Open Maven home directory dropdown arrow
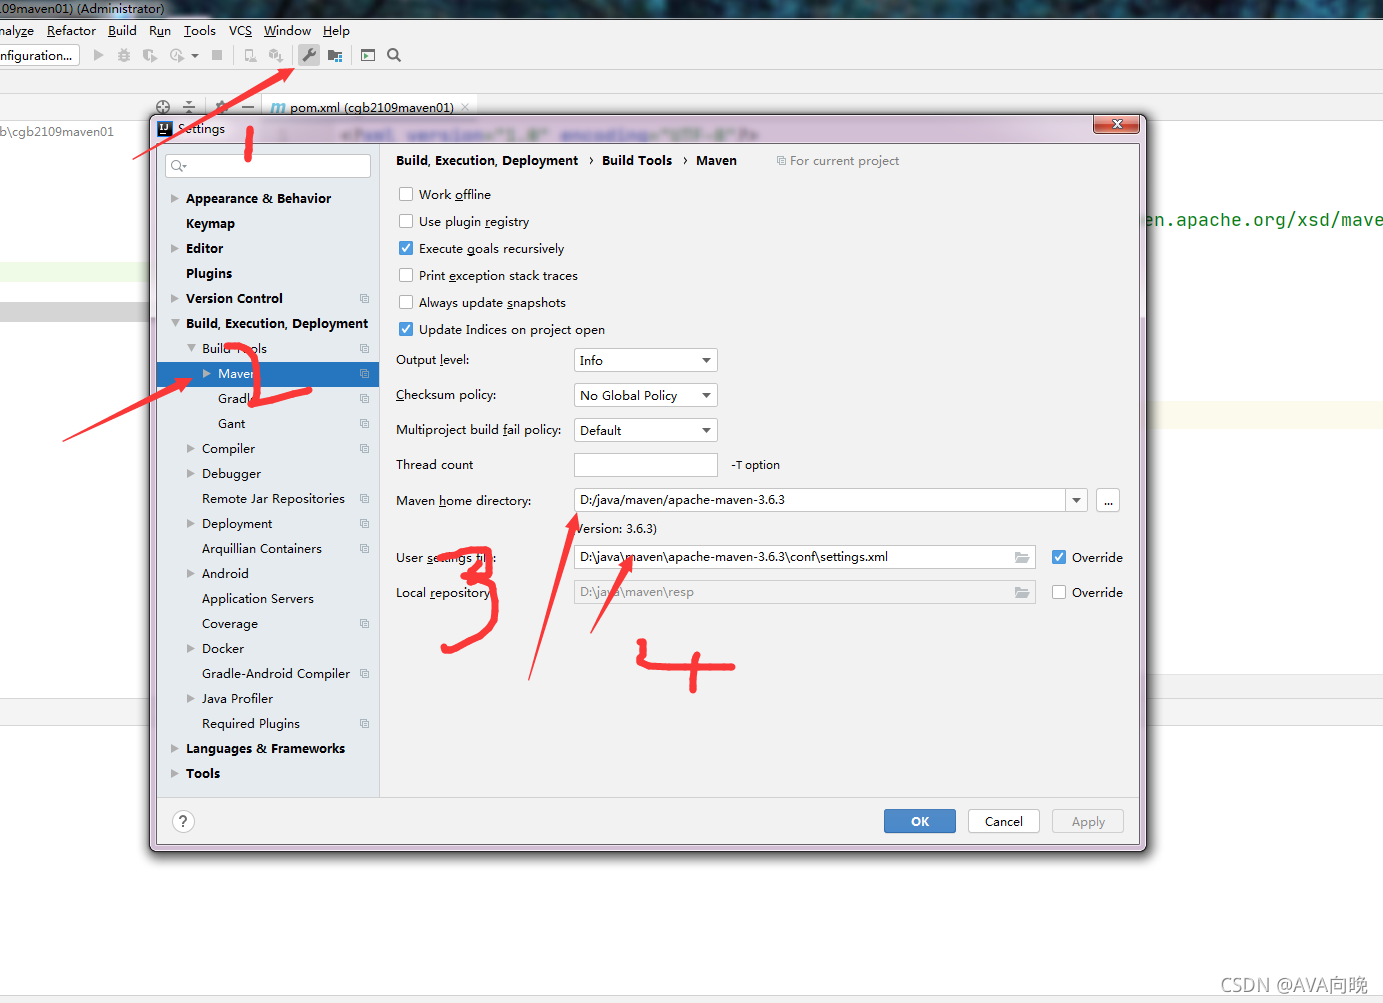The height and width of the screenshot is (1003, 1383). point(1077,500)
